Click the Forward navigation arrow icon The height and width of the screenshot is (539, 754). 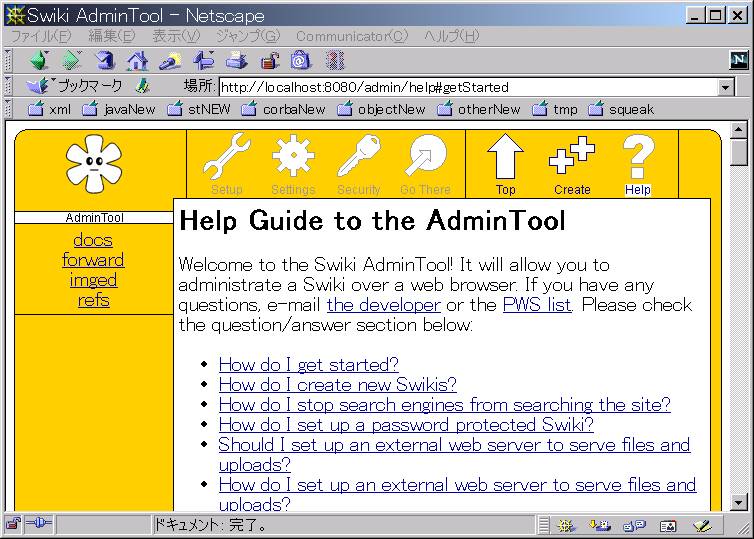pyautogui.click(x=72, y=61)
